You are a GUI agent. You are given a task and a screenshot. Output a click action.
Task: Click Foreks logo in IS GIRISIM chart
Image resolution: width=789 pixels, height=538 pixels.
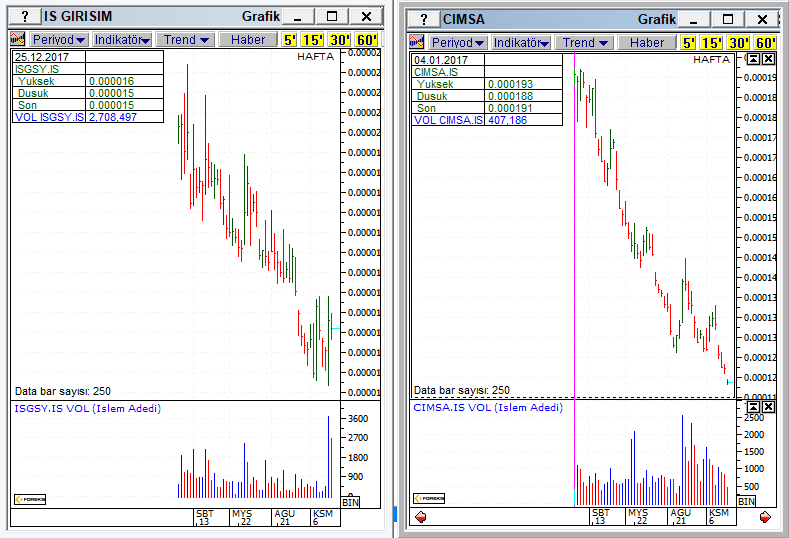click(30, 499)
